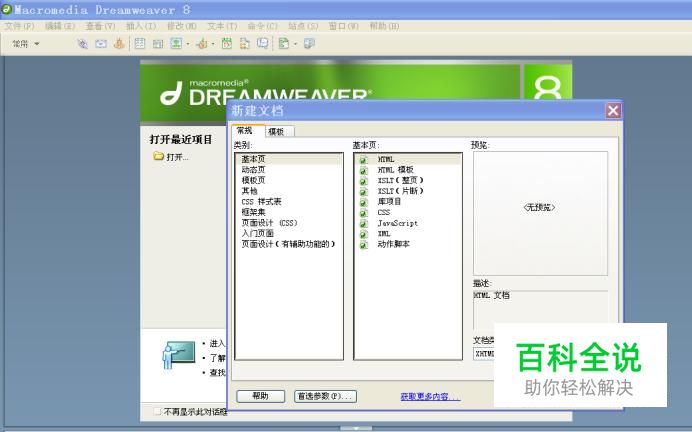Viewport: 692px width, 432px height.
Task: Select 动作脚本 in the page list
Action: point(408,244)
